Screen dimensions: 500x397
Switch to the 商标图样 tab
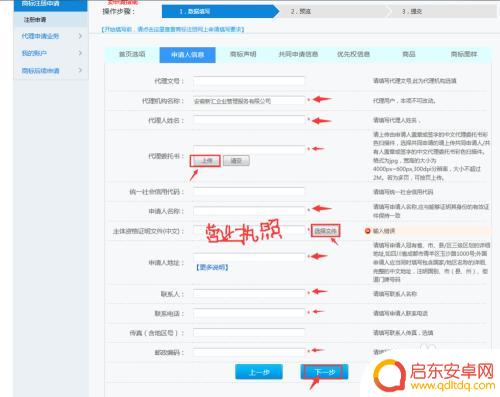(x=464, y=54)
